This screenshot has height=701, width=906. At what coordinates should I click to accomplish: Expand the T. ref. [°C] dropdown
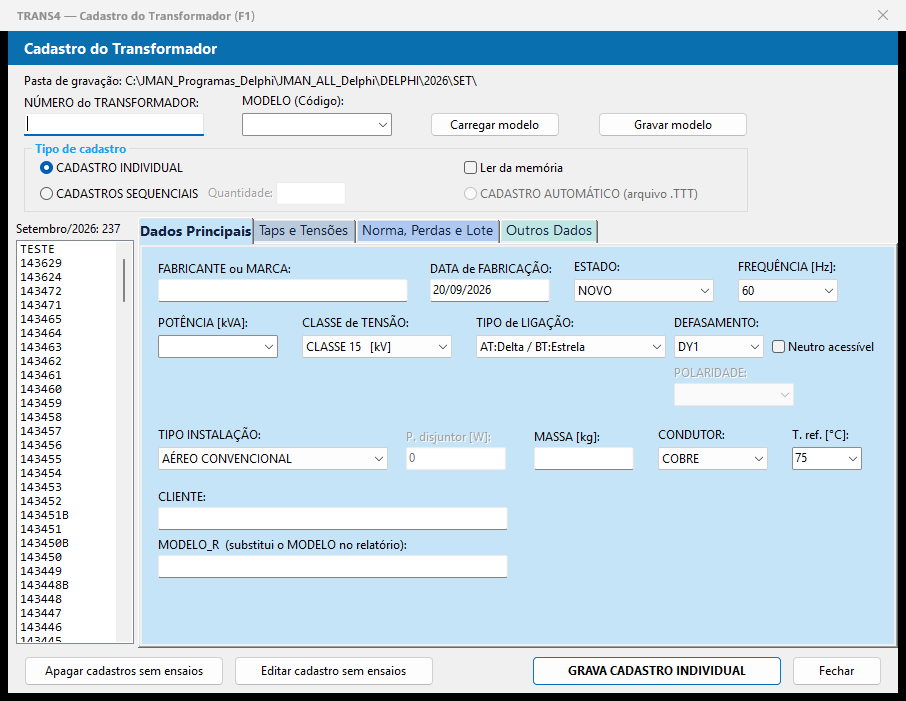(x=826, y=458)
